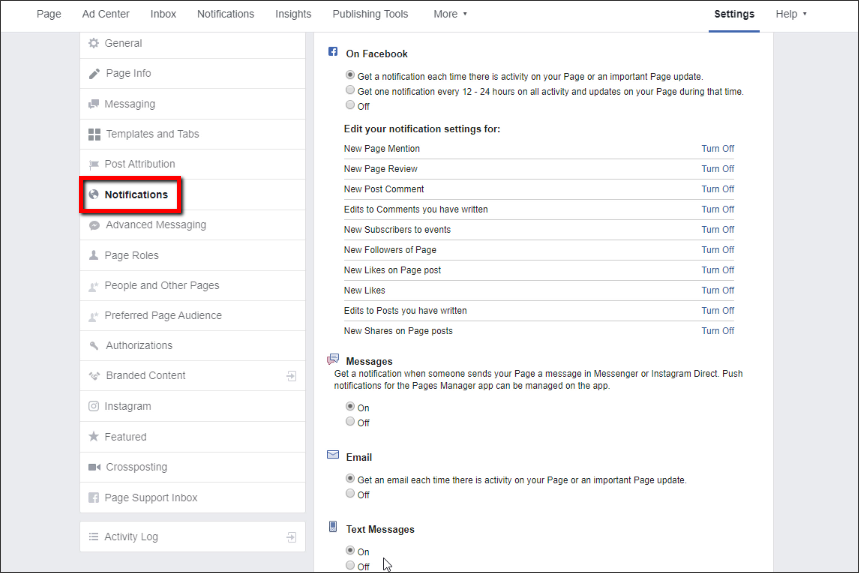Turn Off New Subscribers to events
This screenshot has width=859, height=573.
point(718,230)
